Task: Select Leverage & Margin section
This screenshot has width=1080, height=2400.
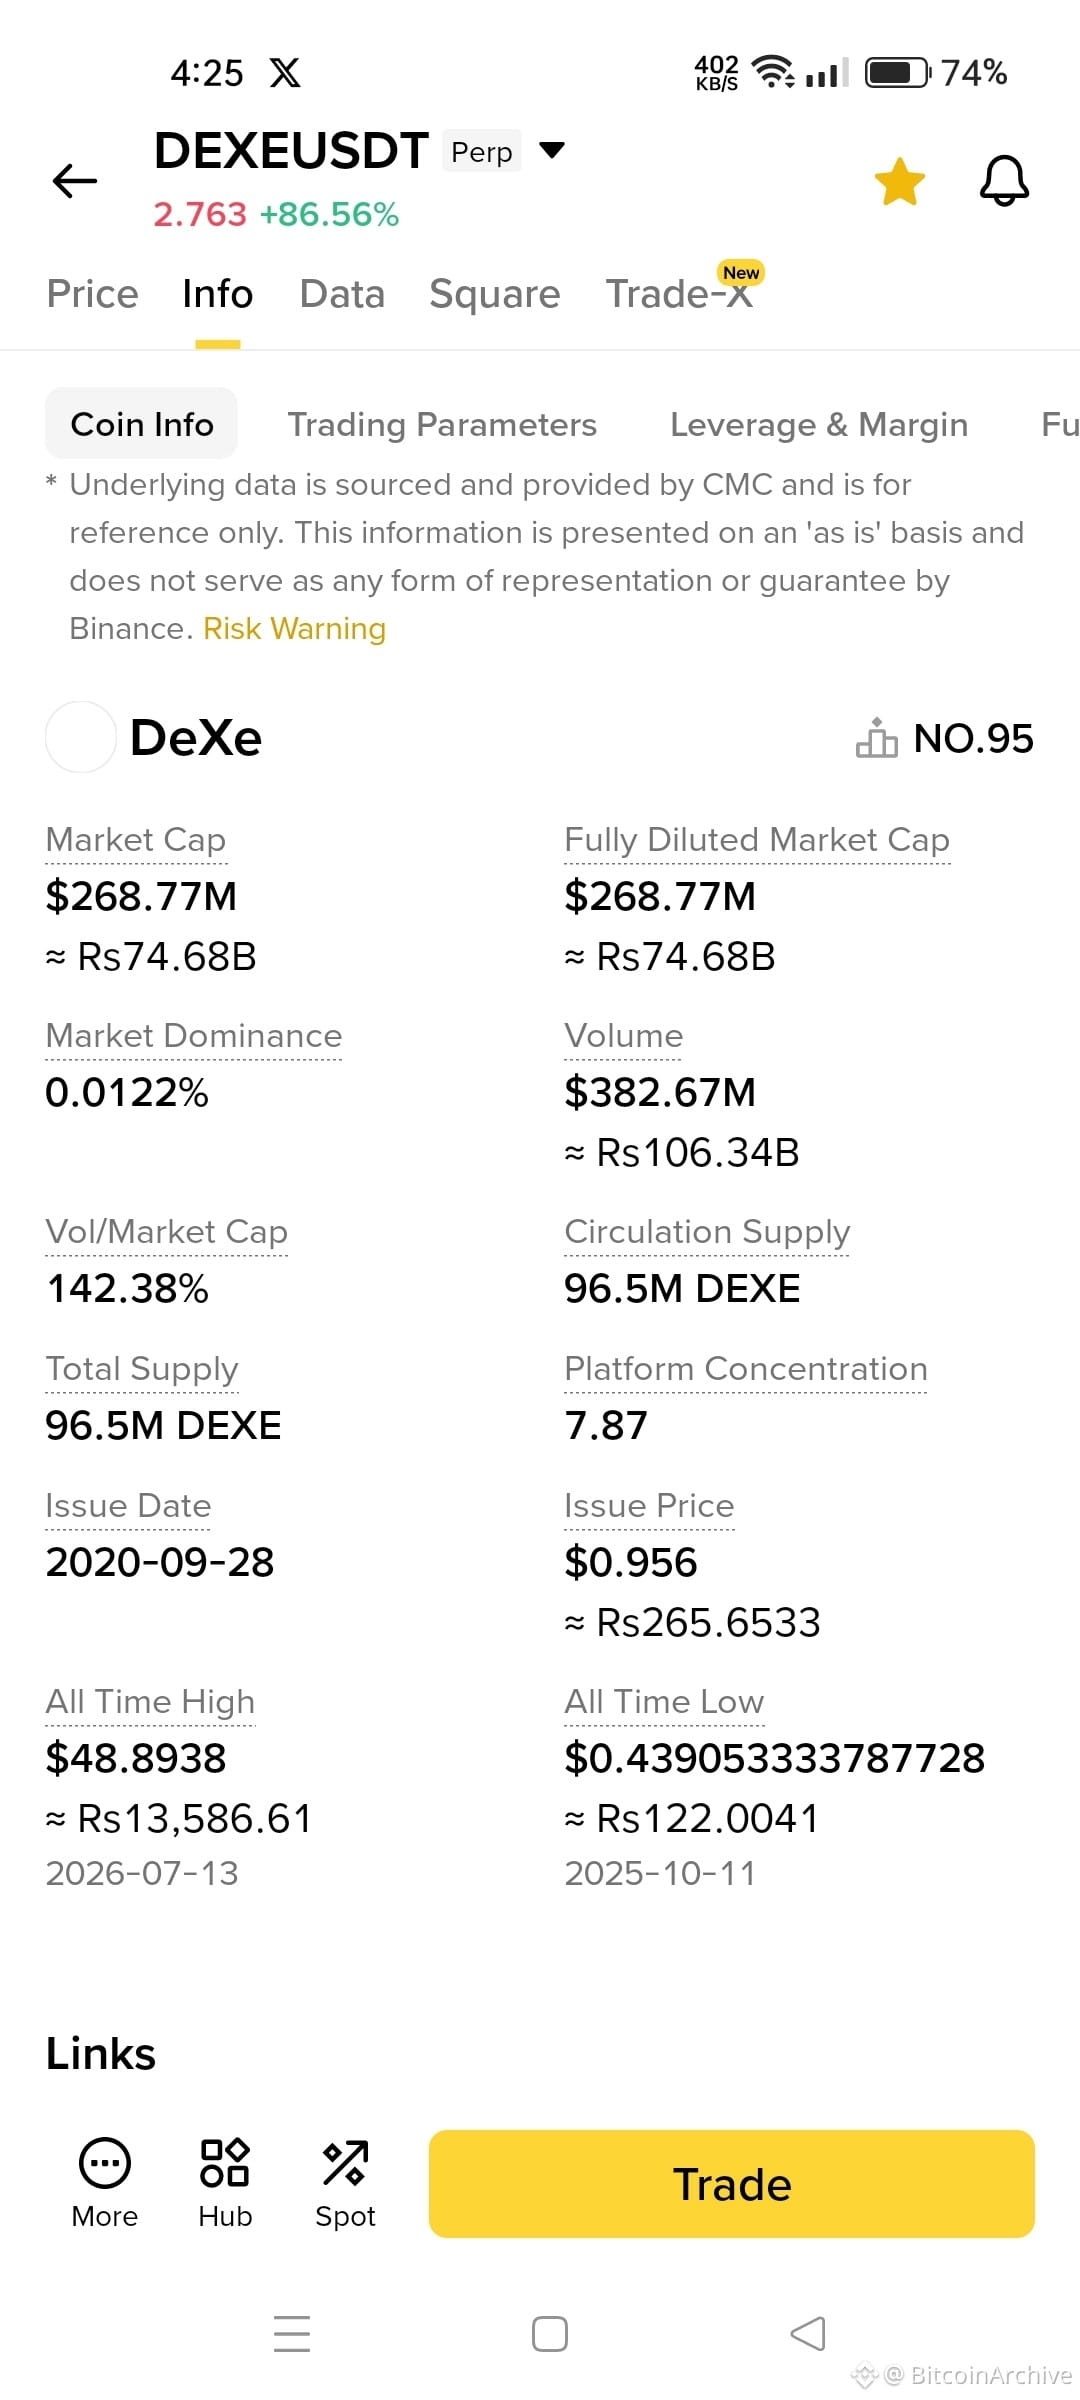Action: click(819, 424)
